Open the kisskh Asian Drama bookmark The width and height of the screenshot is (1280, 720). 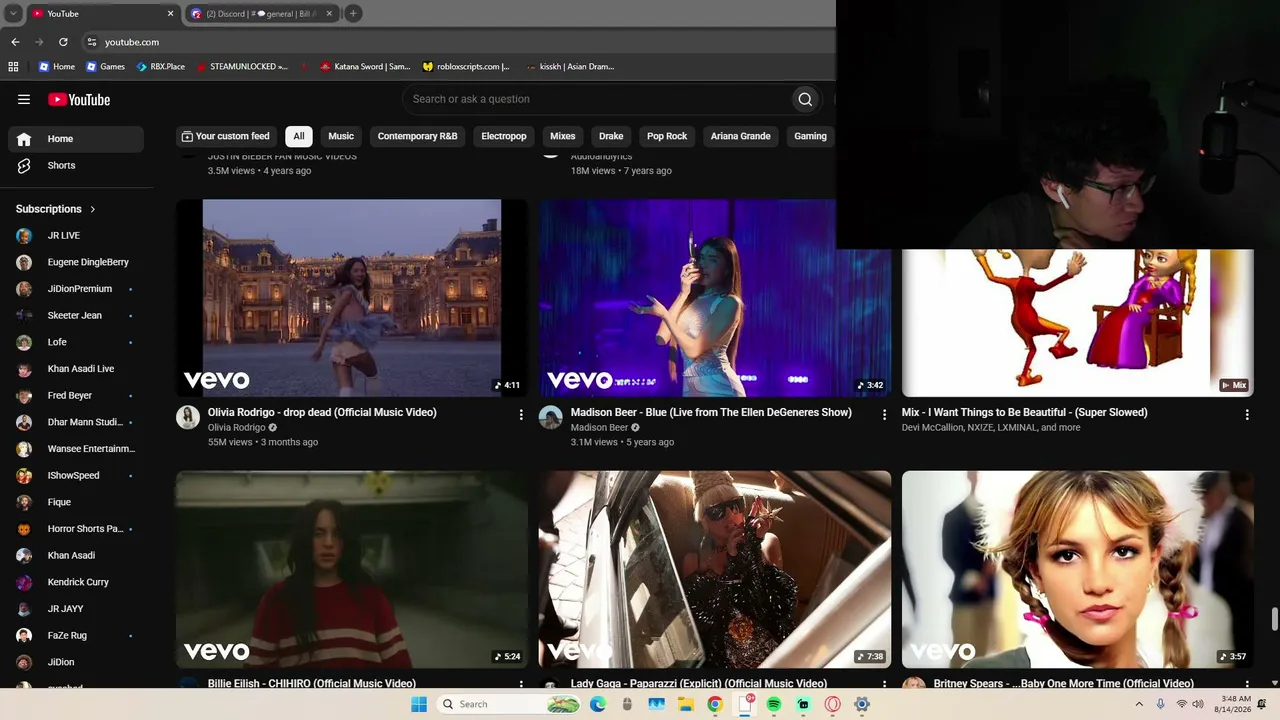pyautogui.click(x=569, y=67)
